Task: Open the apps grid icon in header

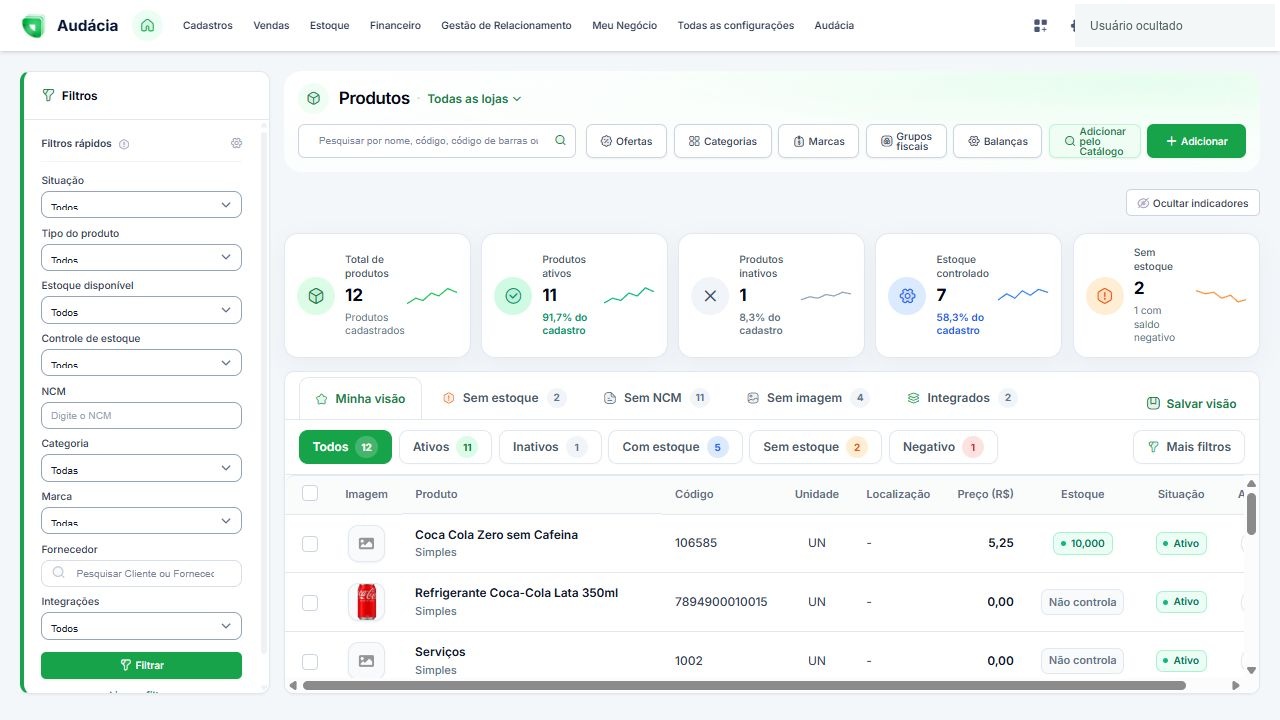Action: tap(1040, 26)
